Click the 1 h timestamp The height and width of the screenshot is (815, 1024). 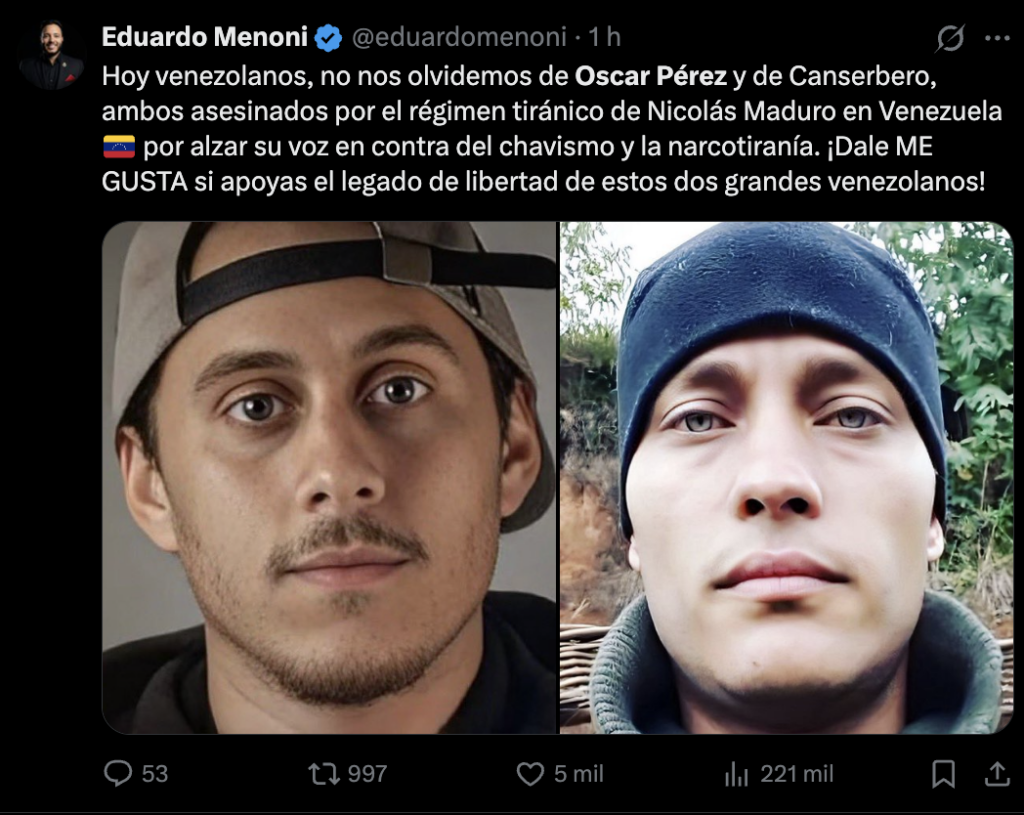pos(604,37)
